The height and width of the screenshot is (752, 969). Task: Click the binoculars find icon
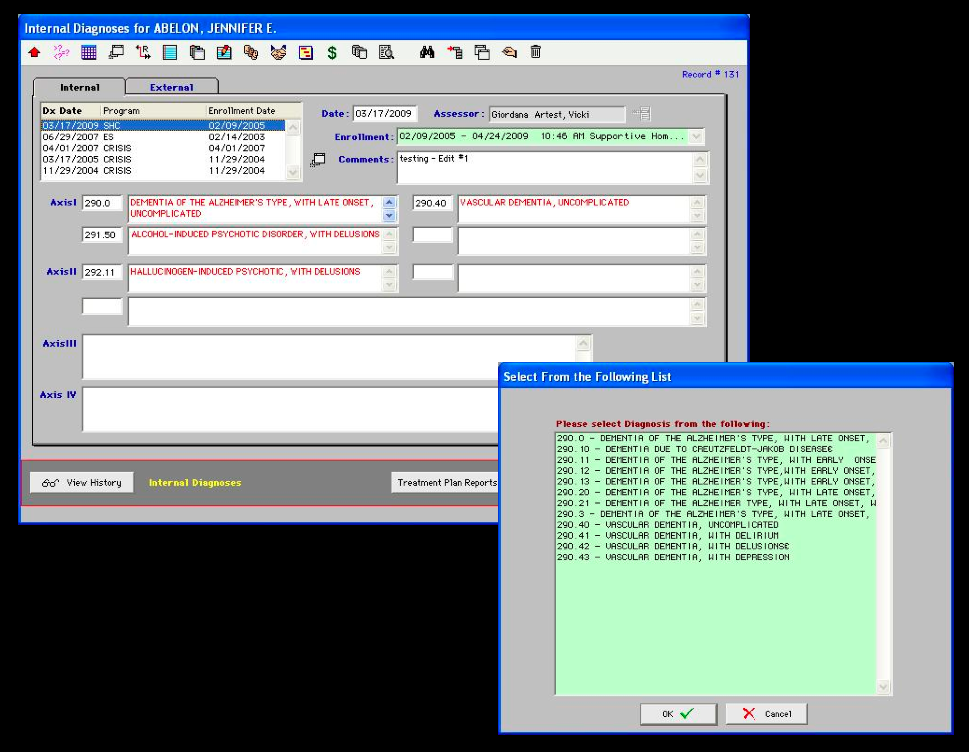coord(427,53)
